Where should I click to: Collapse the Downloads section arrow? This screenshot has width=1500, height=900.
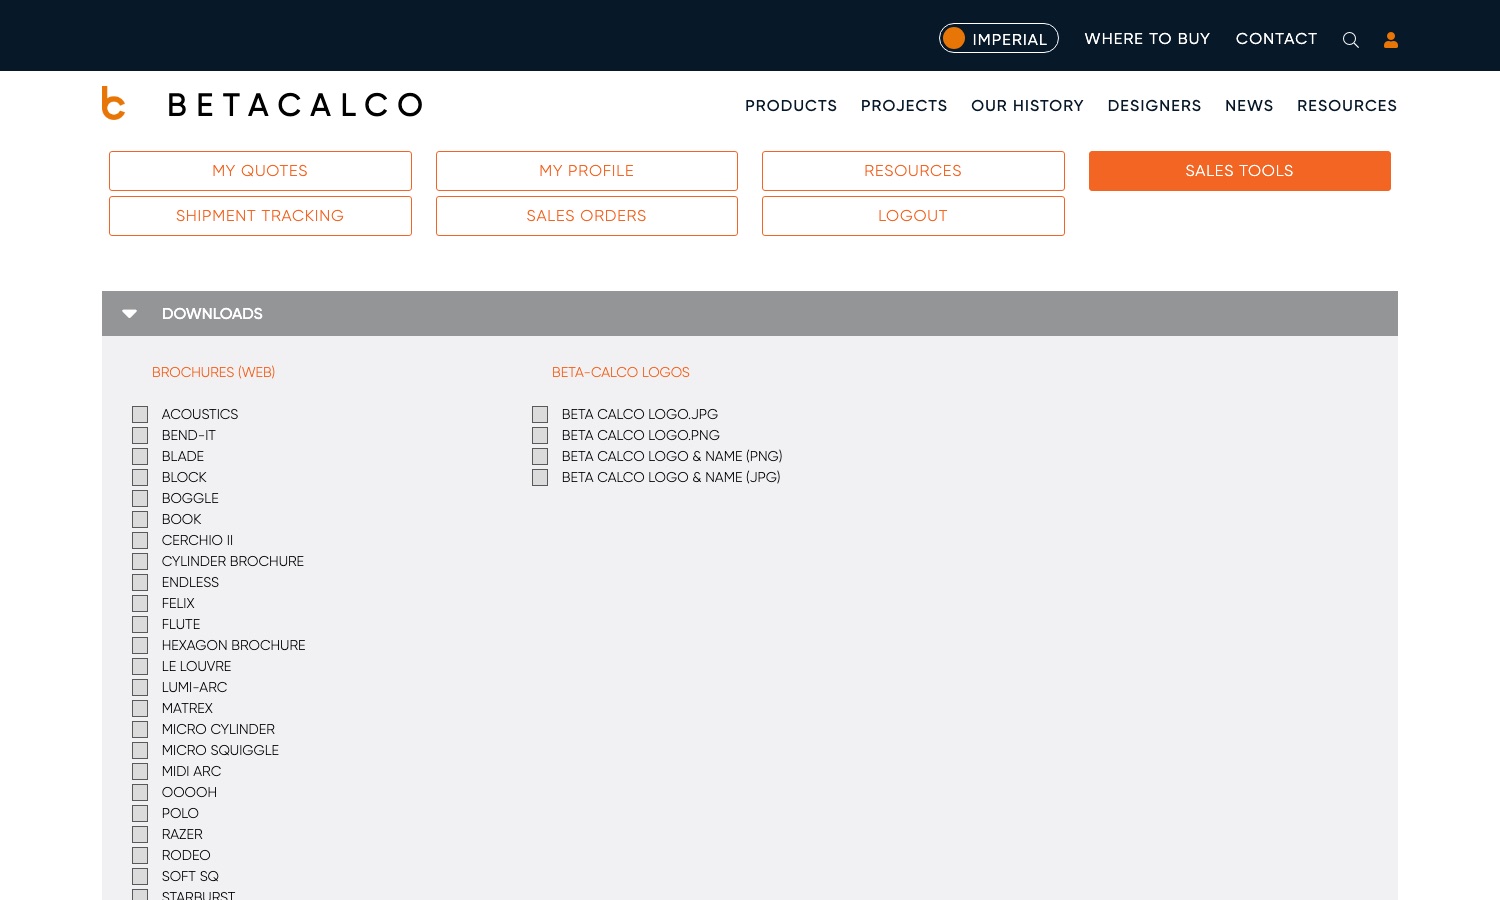(129, 313)
